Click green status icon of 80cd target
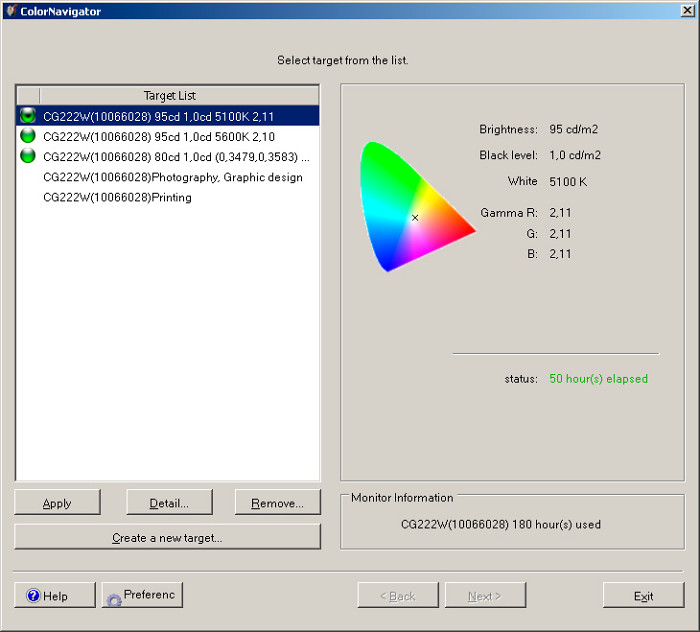Image resolution: width=700 pixels, height=632 pixels. click(x=28, y=157)
